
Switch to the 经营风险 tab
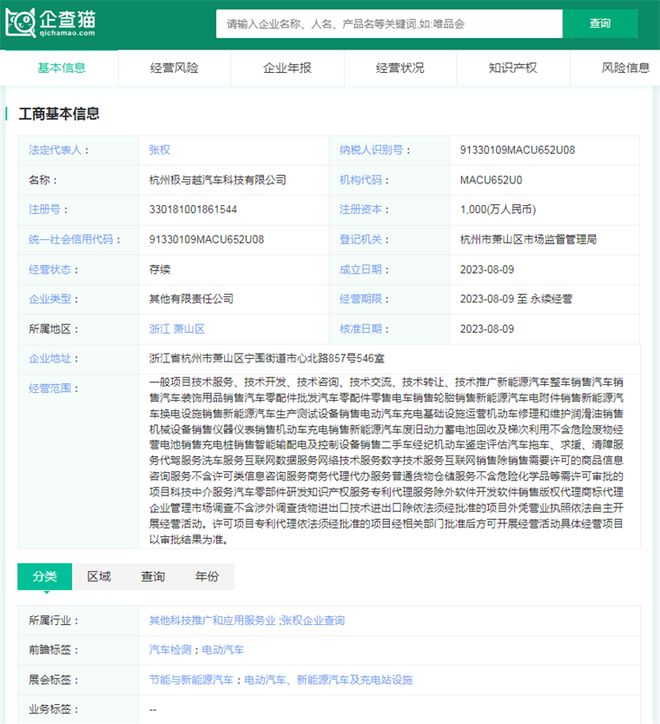coord(174,68)
